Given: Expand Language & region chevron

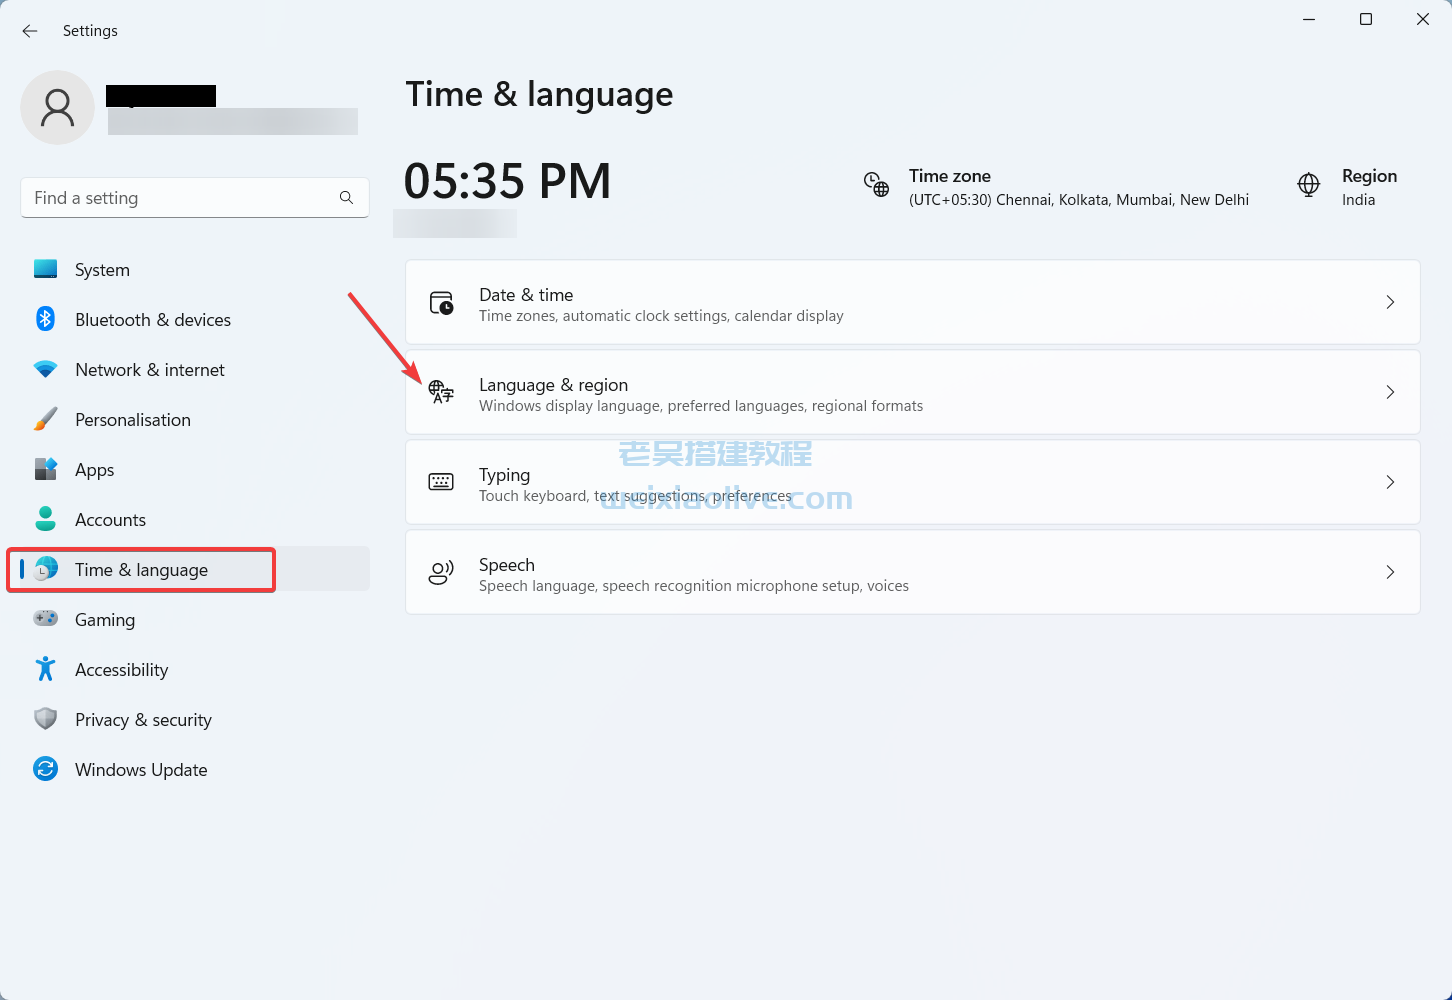Looking at the screenshot, I should point(1390,392).
